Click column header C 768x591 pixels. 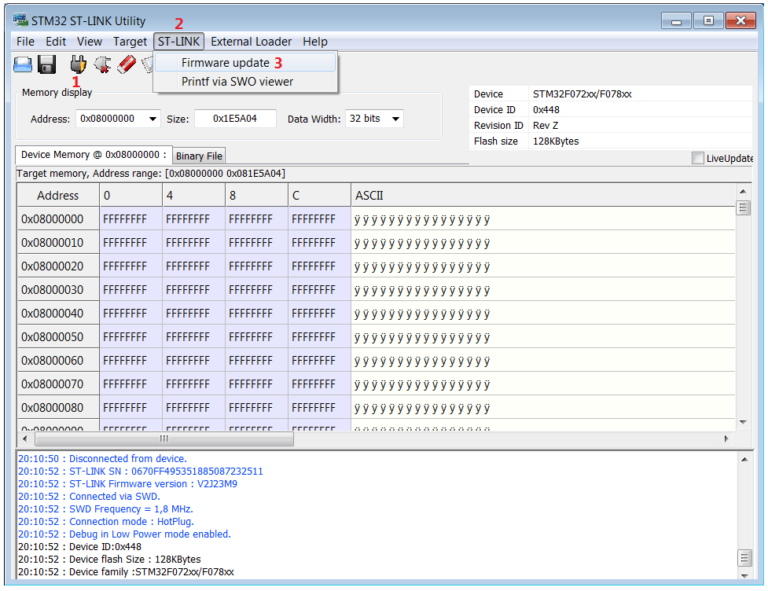(x=319, y=195)
